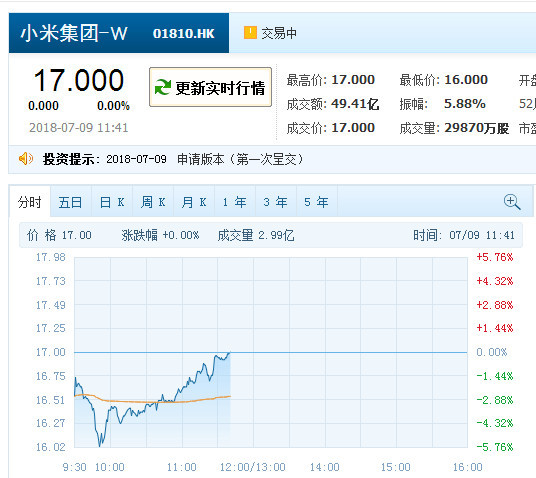Click the 时间: 07/09 11:41 readout

pyautogui.click(x=464, y=235)
